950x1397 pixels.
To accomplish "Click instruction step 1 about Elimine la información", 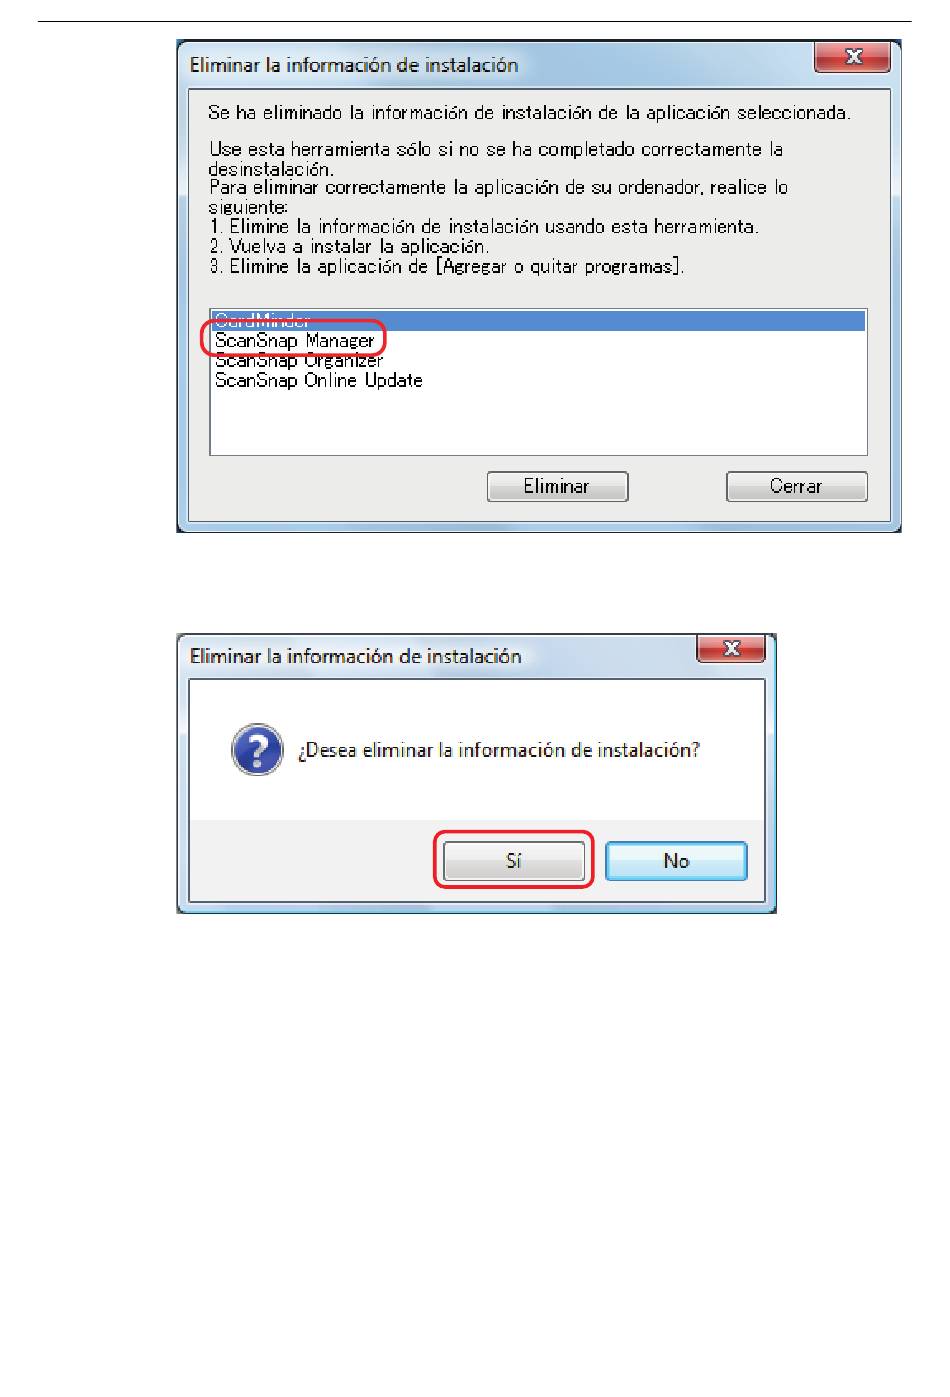I will pos(484,227).
